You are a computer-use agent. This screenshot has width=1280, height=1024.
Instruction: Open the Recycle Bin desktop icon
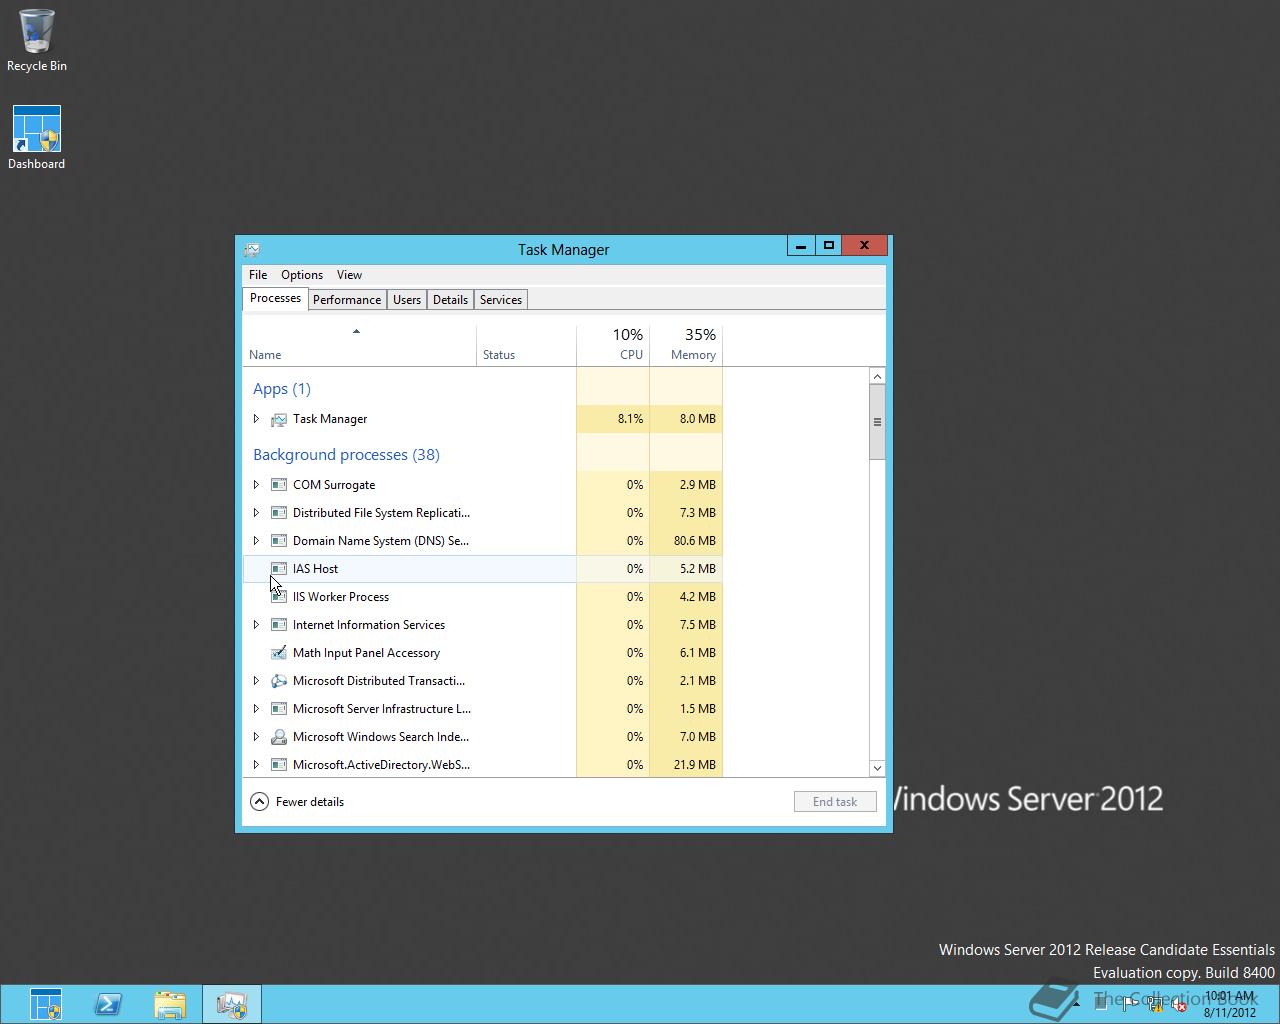[x=36, y=40]
